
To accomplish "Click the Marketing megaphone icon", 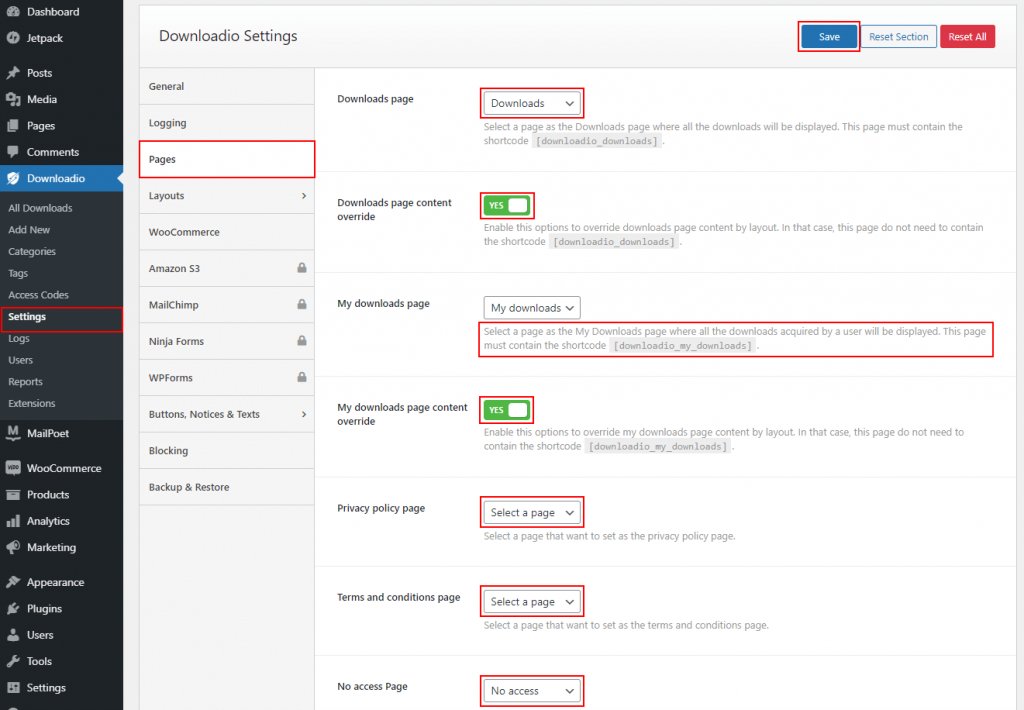I will click(13, 547).
